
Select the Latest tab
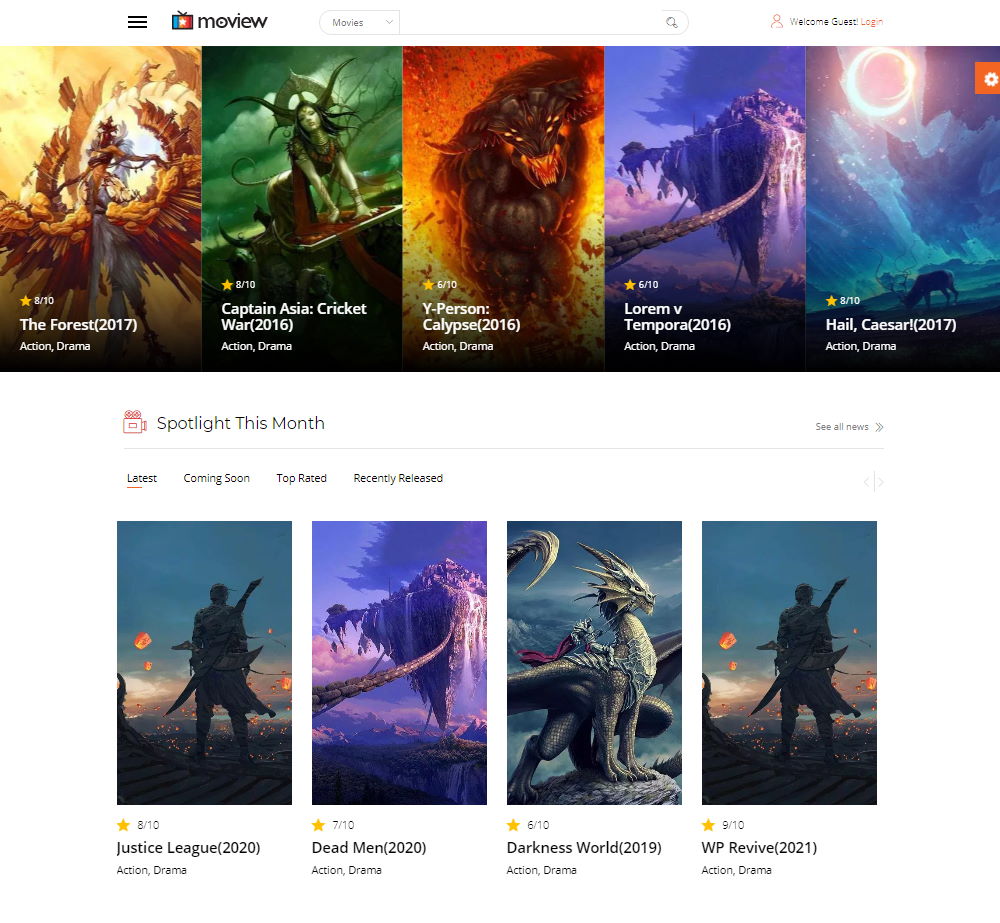(x=142, y=478)
